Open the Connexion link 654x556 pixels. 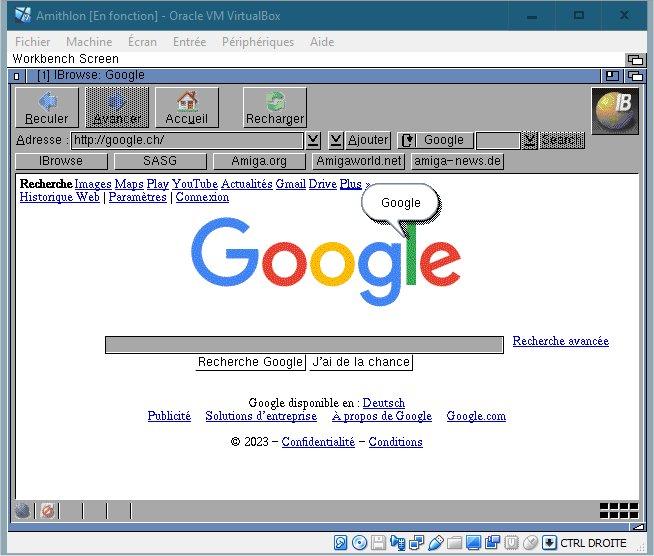coord(202,197)
